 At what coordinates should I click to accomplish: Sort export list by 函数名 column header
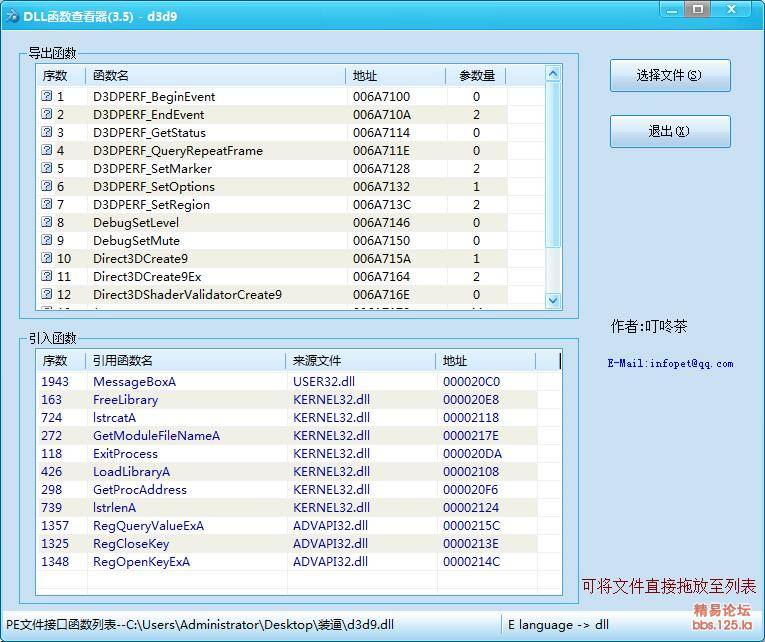point(216,76)
